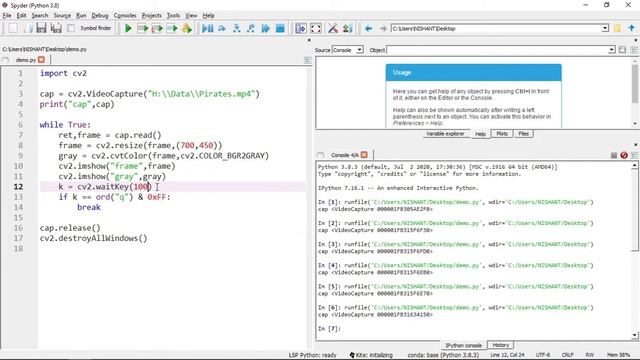The width and height of the screenshot is (640, 360).
Task: Expand the working directory path dropdown
Action: pos(605,29)
